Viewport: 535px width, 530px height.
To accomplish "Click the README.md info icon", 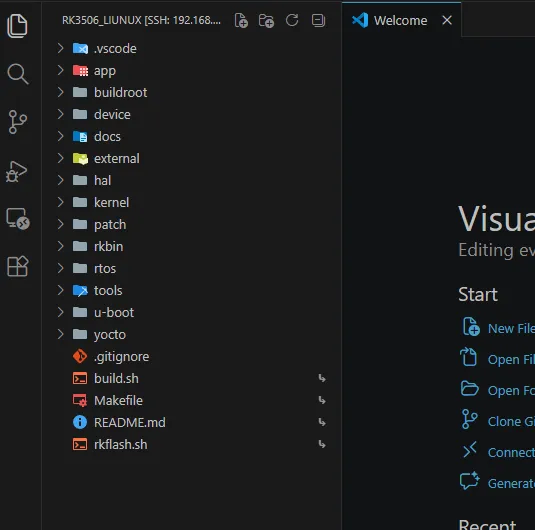I will click(80, 422).
